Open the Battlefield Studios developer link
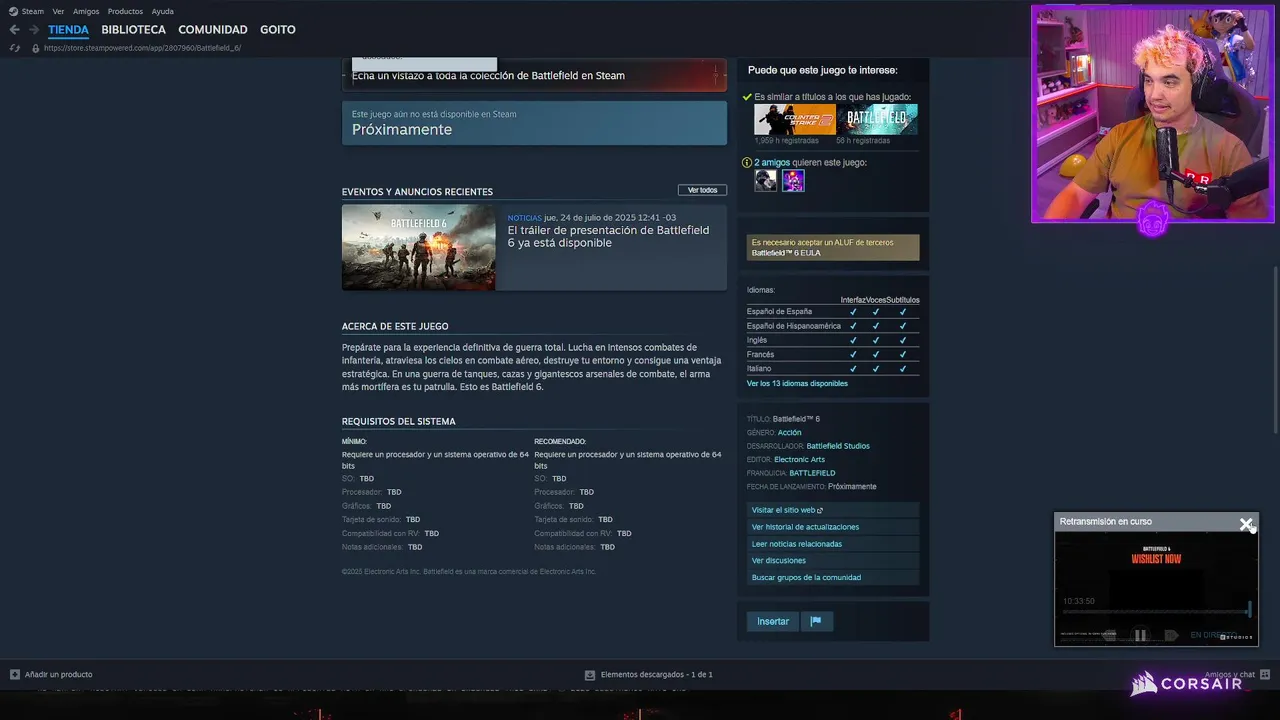Image resolution: width=1280 pixels, height=720 pixels. click(x=838, y=446)
